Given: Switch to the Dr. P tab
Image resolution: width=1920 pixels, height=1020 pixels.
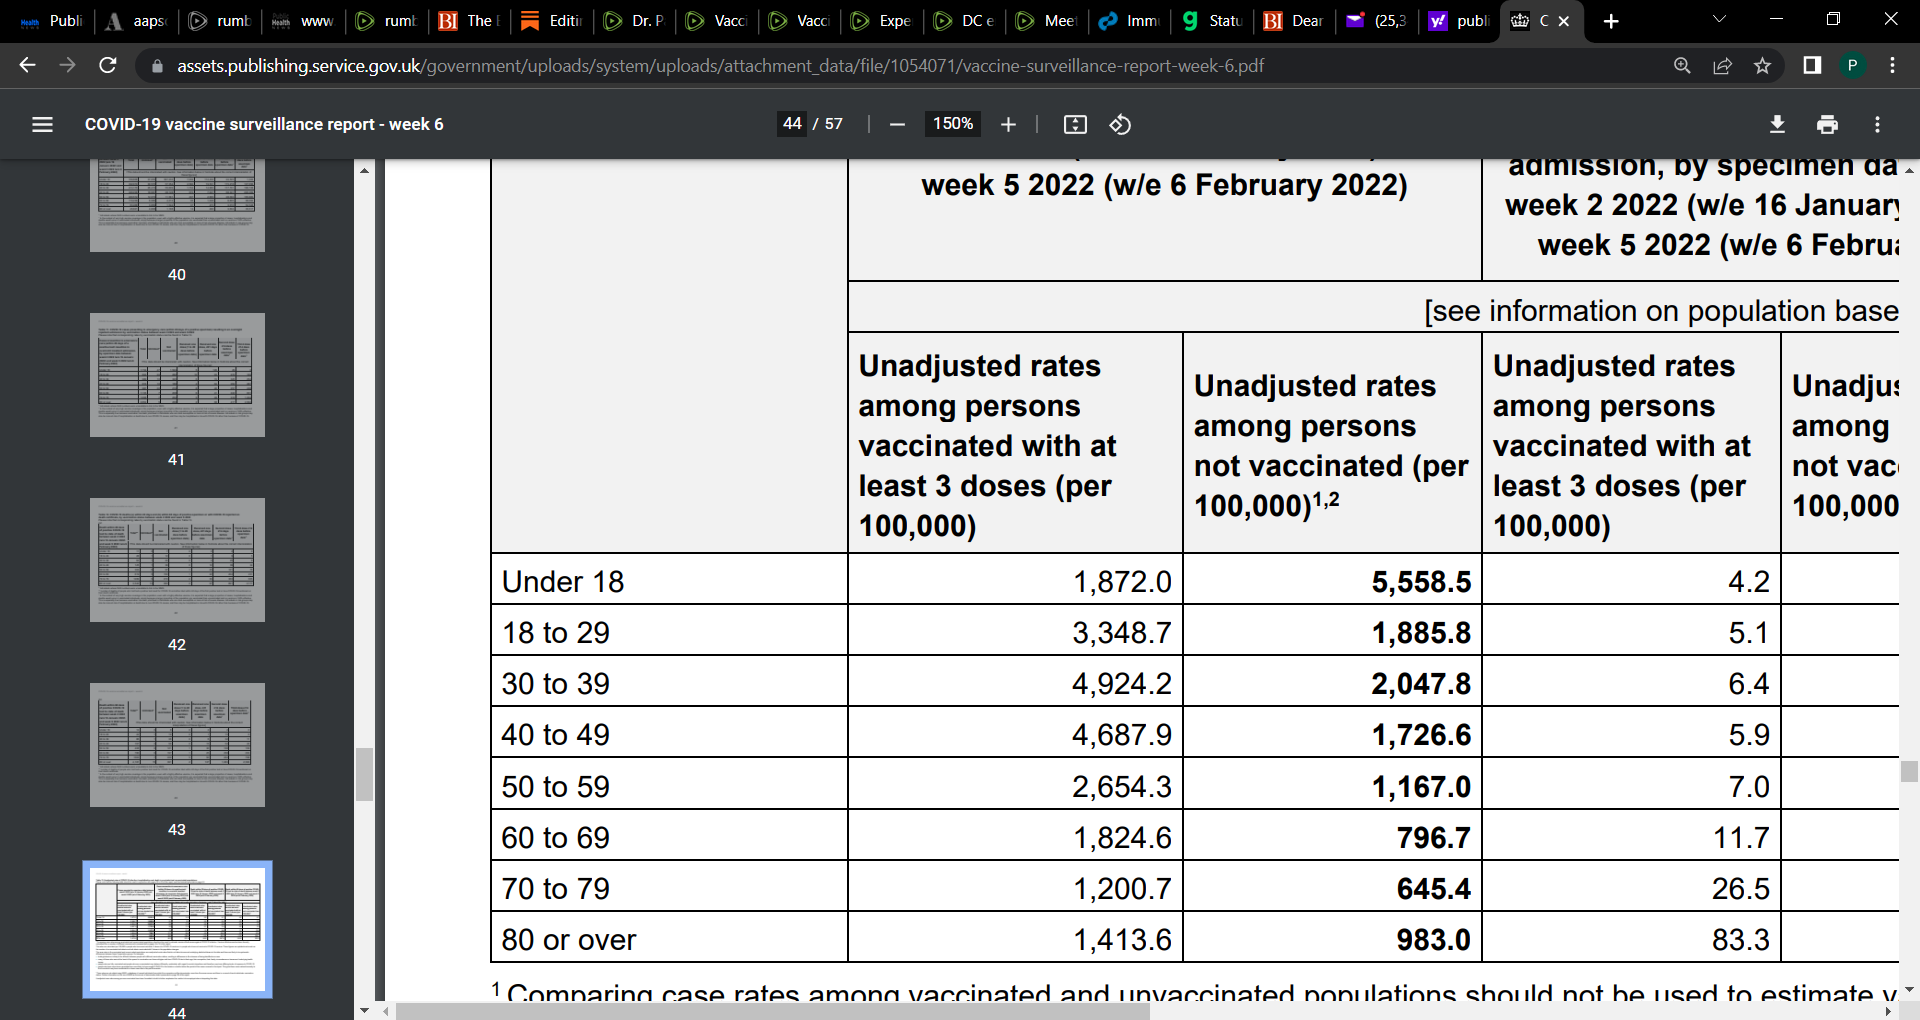Looking at the screenshot, I should (635, 21).
